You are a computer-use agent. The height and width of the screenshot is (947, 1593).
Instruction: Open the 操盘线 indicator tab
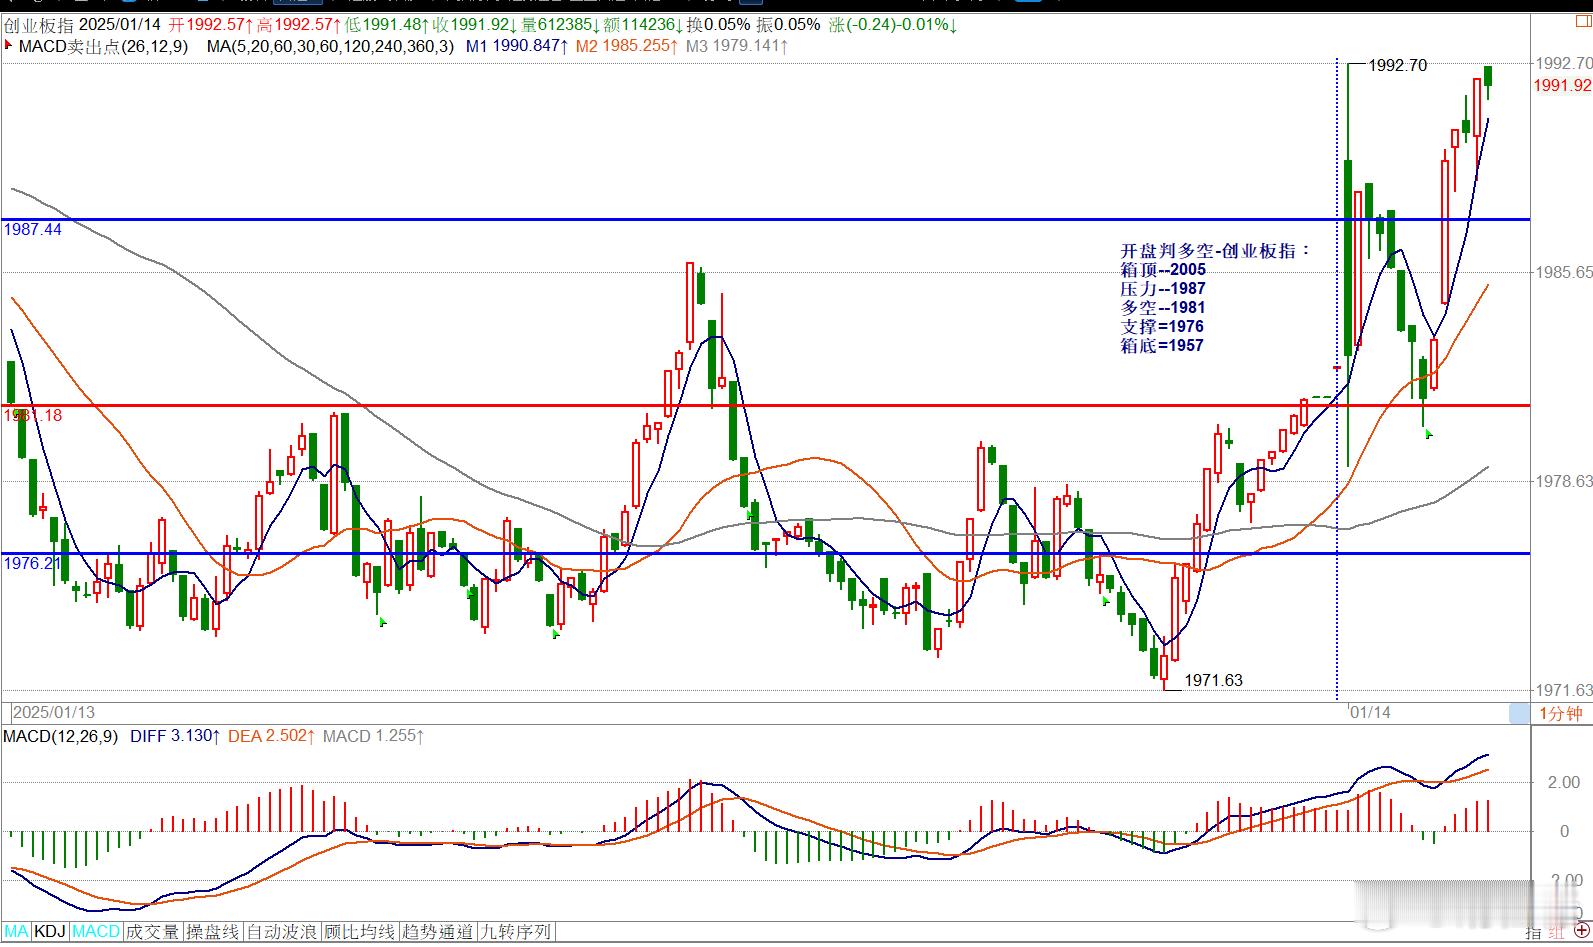213,931
